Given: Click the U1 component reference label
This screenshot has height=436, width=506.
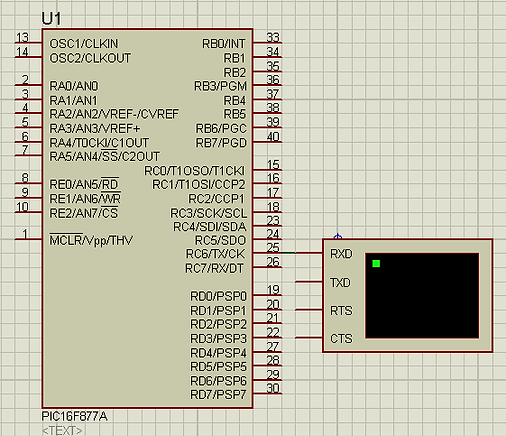Looking at the screenshot, I should click(x=51, y=19).
